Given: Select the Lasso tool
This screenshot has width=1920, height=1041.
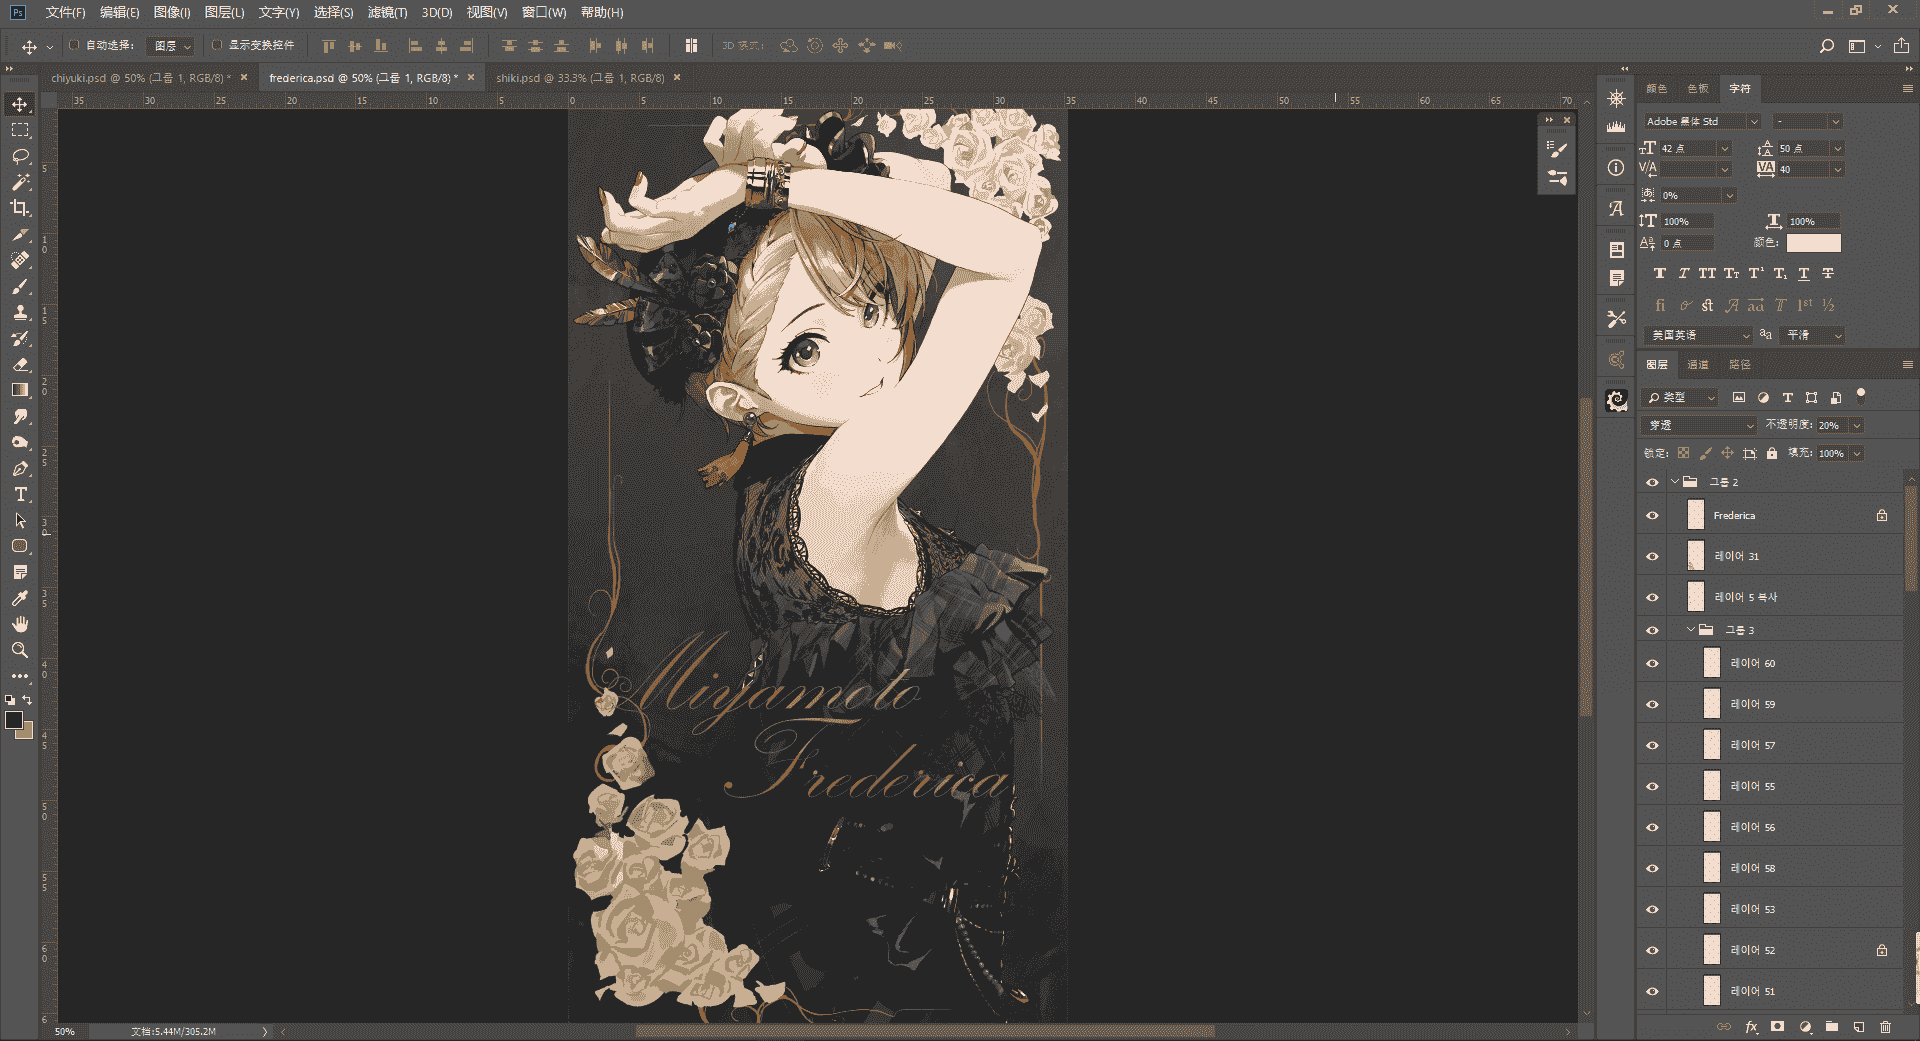Looking at the screenshot, I should tap(20, 156).
